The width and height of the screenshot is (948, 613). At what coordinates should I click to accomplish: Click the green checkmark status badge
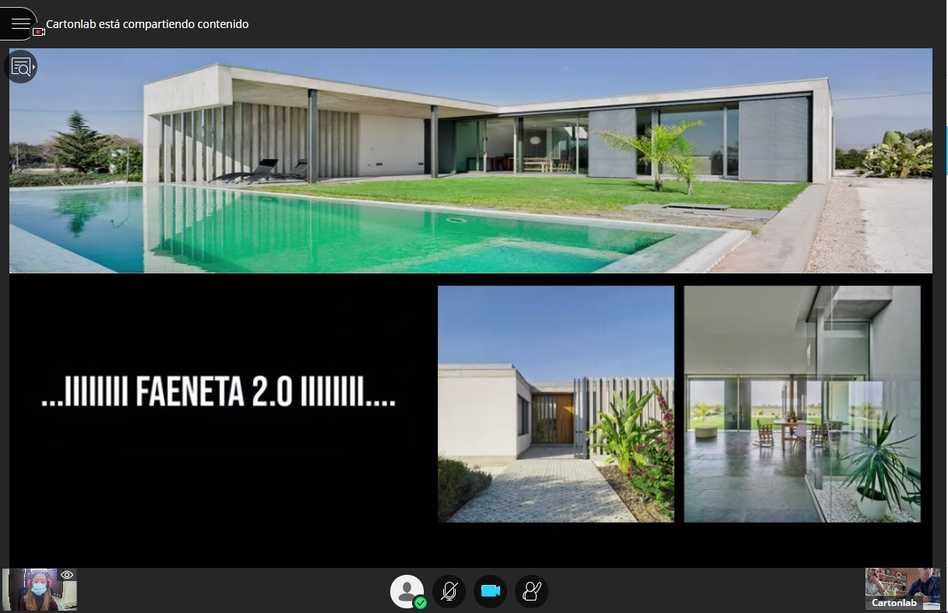pos(421,603)
